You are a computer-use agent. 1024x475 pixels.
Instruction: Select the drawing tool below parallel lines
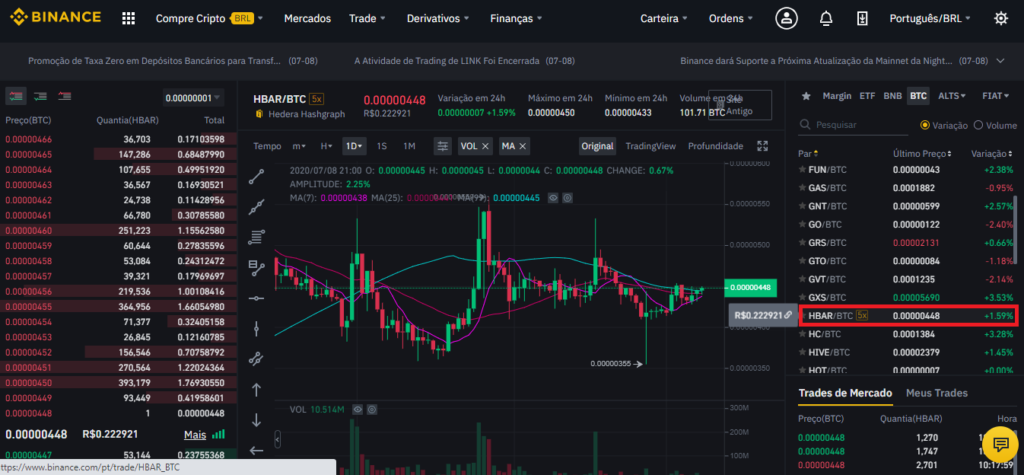coord(257,267)
